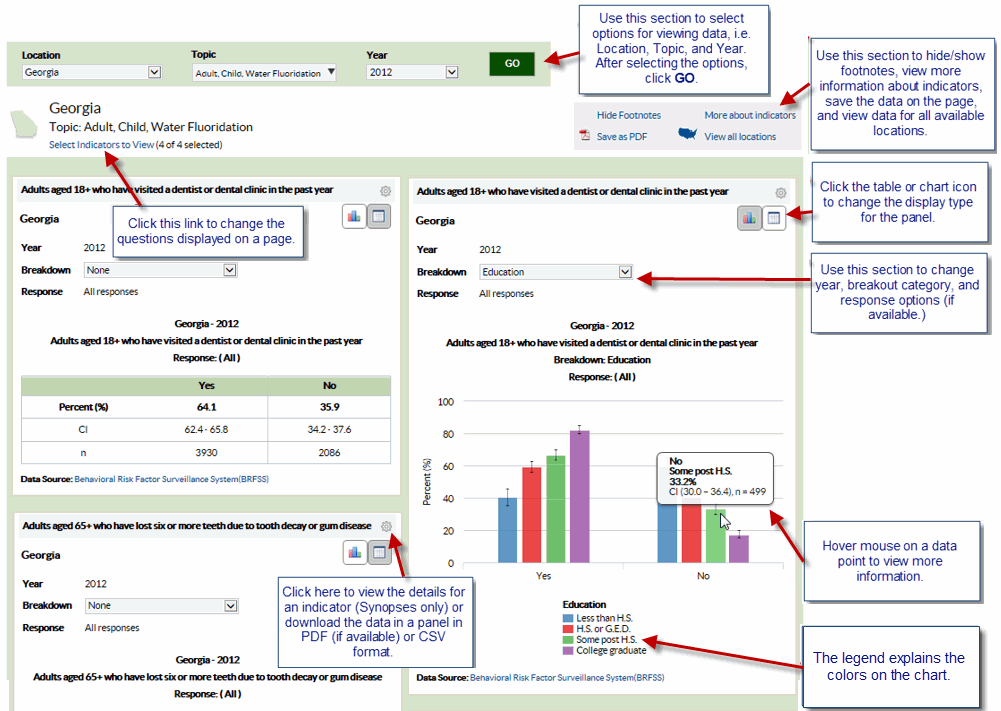Open the Year dropdown showing 2012
The width and height of the screenshot is (1001, 711).
point(412,72)
